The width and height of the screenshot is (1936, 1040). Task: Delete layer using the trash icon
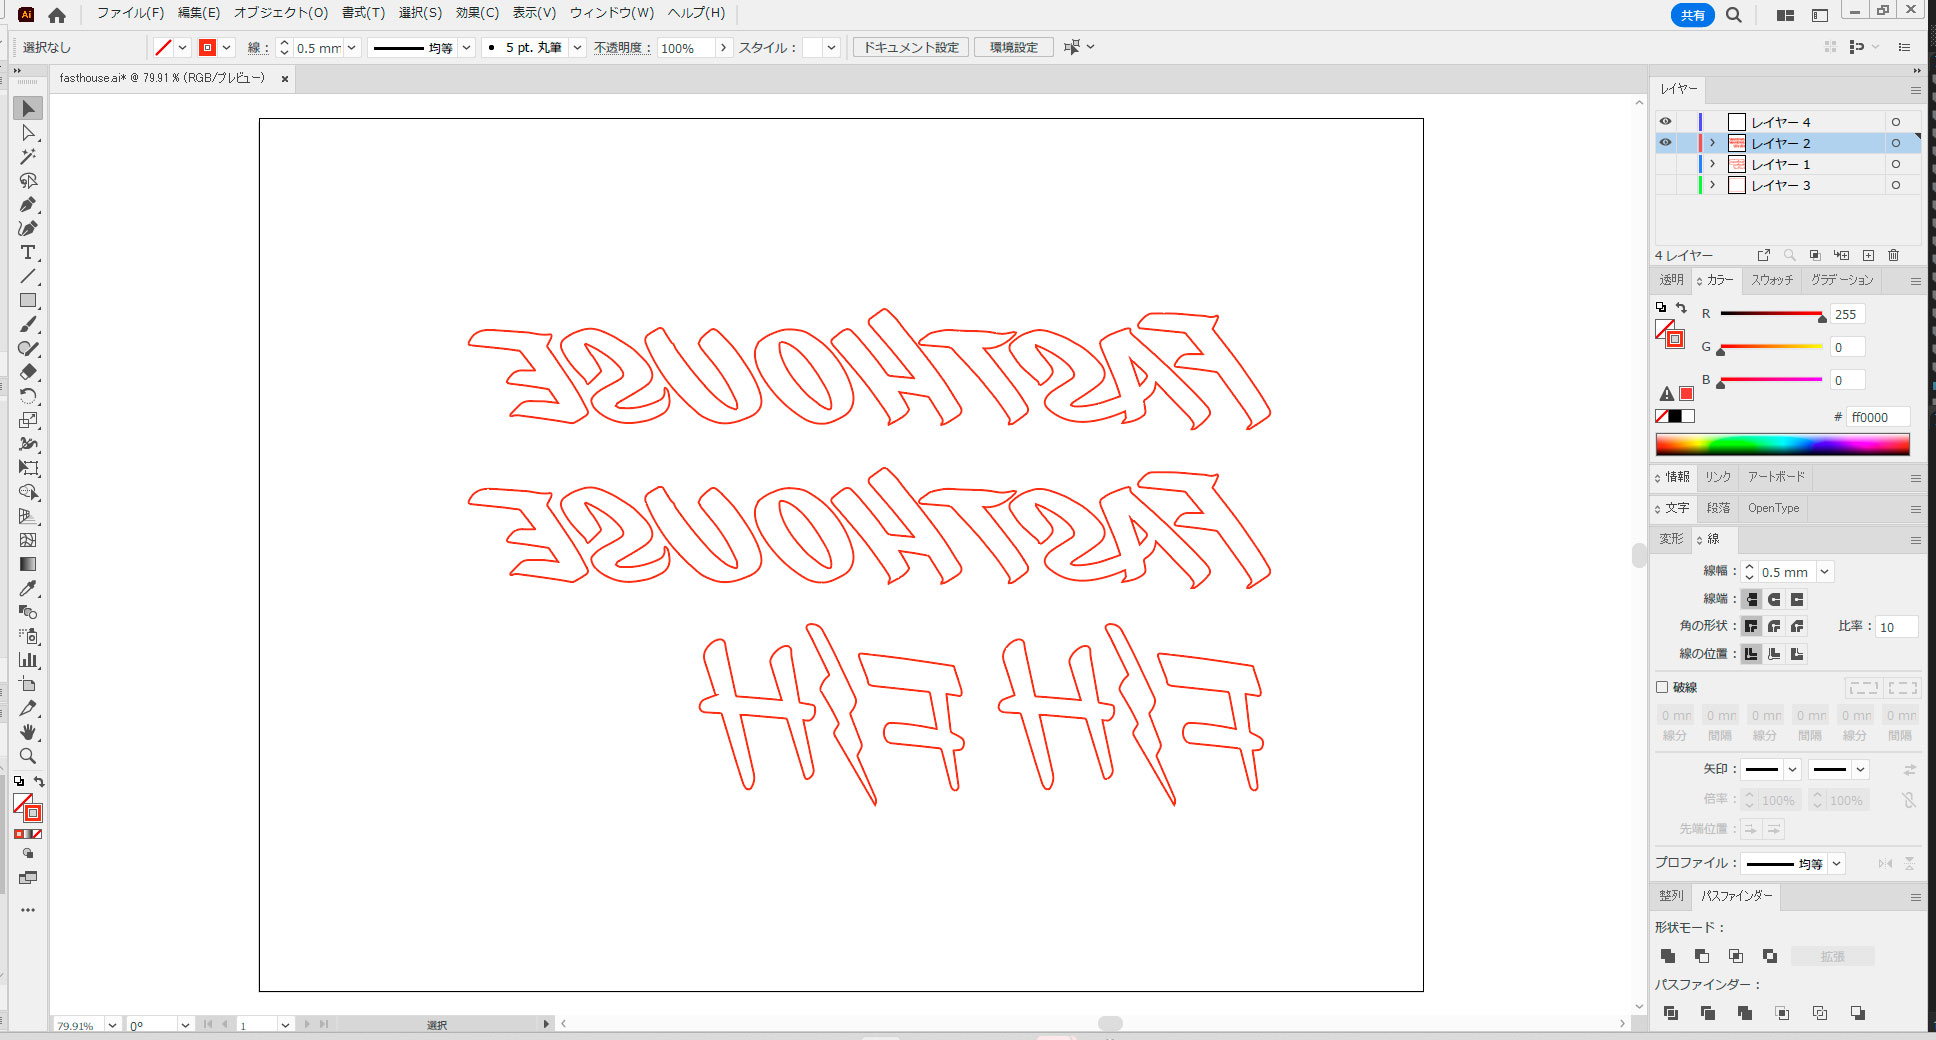pos(1893,255)
